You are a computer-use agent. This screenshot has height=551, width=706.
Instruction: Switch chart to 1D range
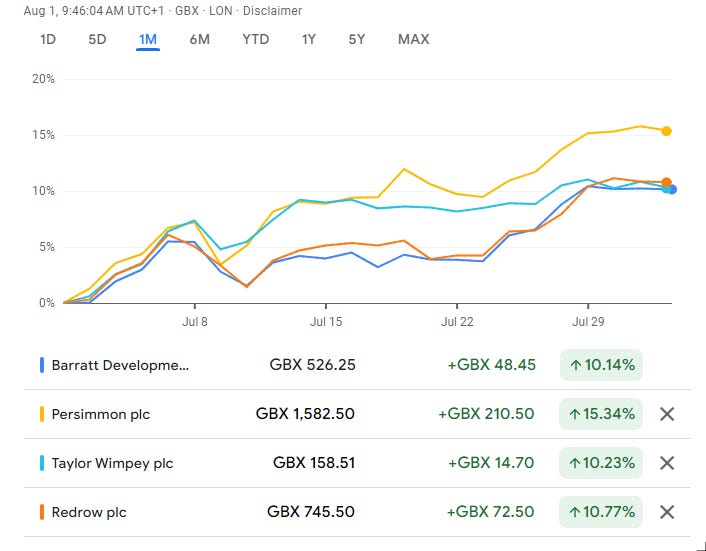[48, 40]
